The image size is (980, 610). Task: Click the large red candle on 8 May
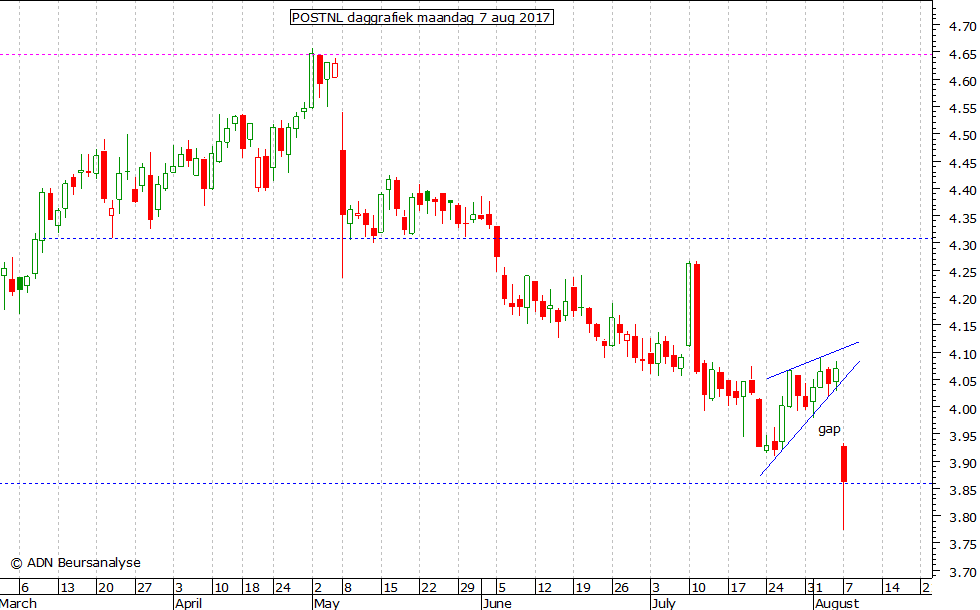tap(342, 182)
